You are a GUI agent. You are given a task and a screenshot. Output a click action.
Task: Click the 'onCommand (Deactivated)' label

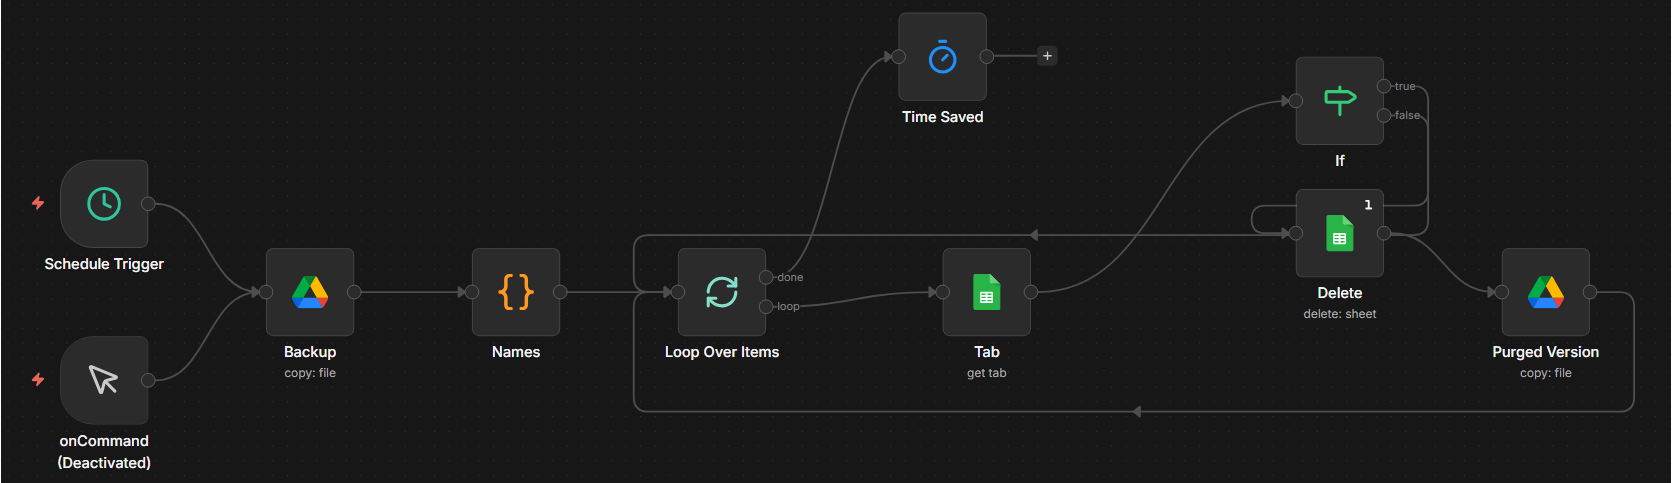point(104,452)
